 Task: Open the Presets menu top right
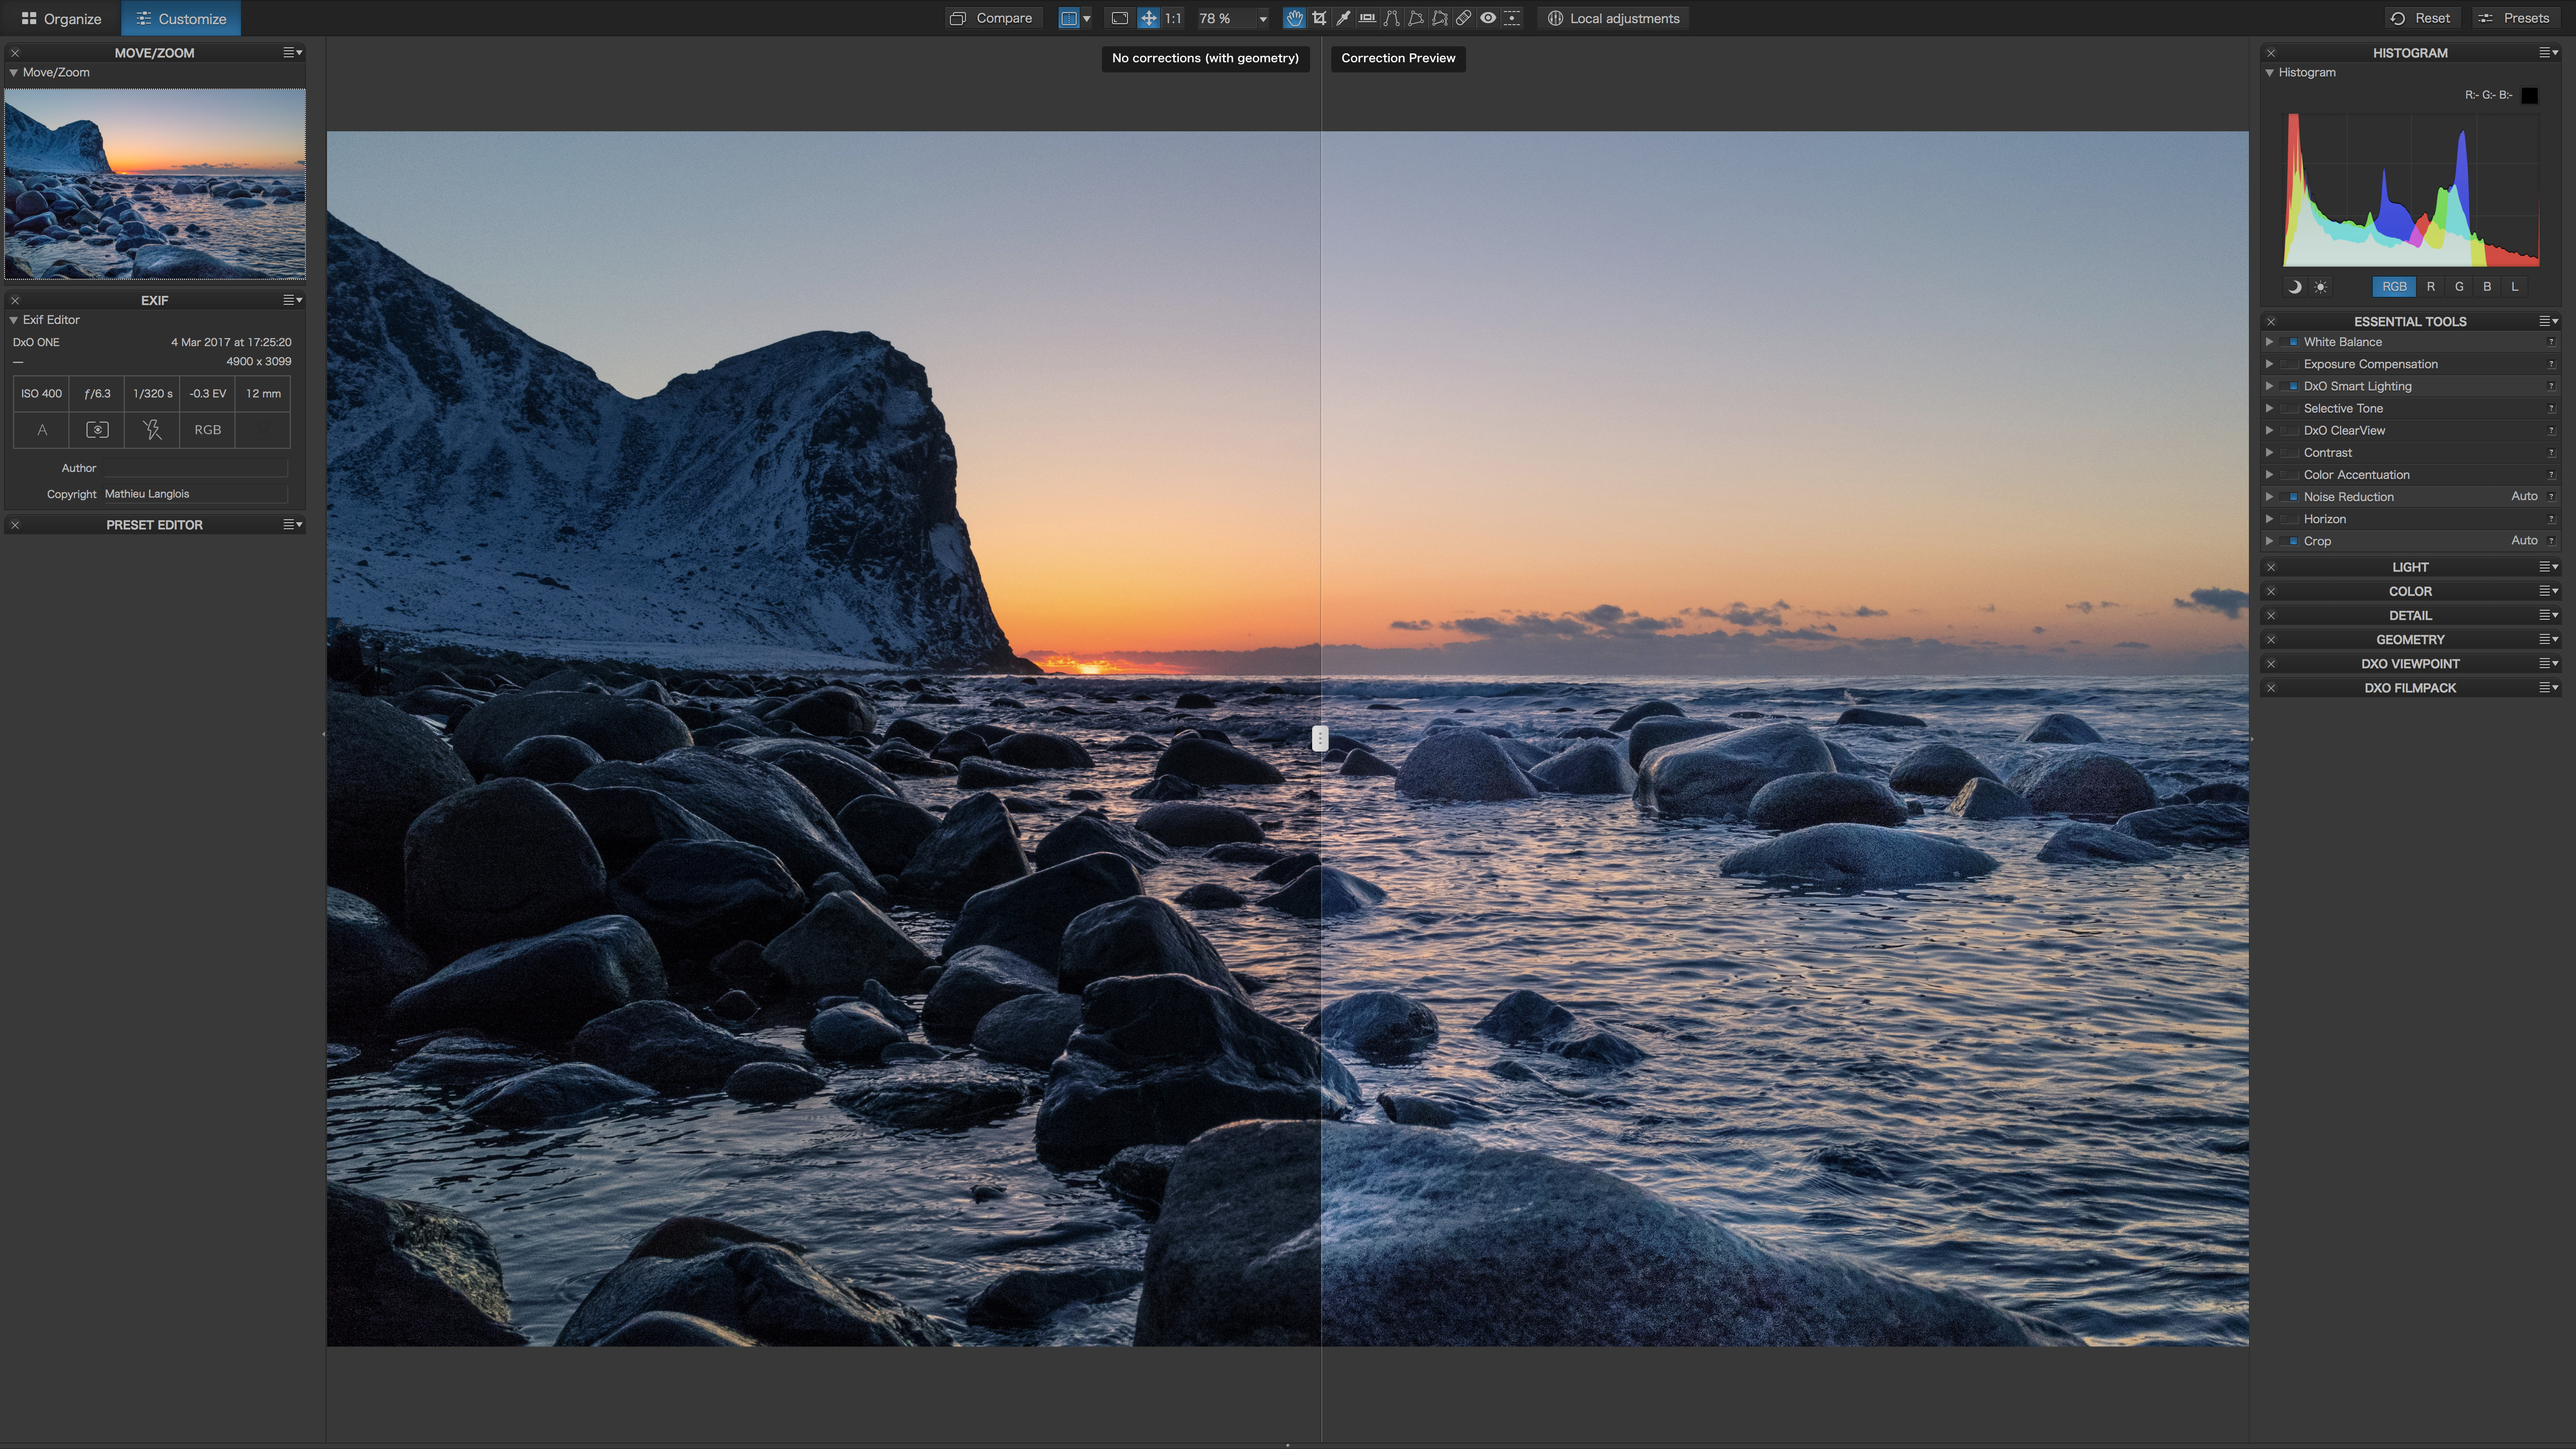pos(2516,18)
